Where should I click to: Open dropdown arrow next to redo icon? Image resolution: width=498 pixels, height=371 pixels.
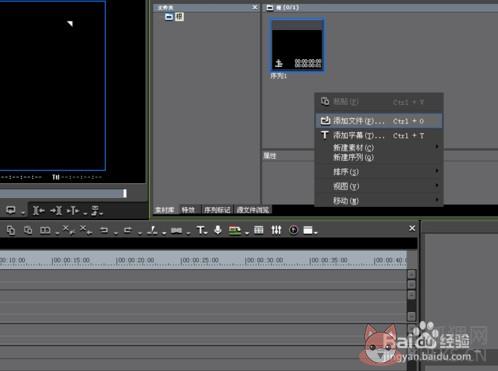pyautogui.click(x=140, y=233)
